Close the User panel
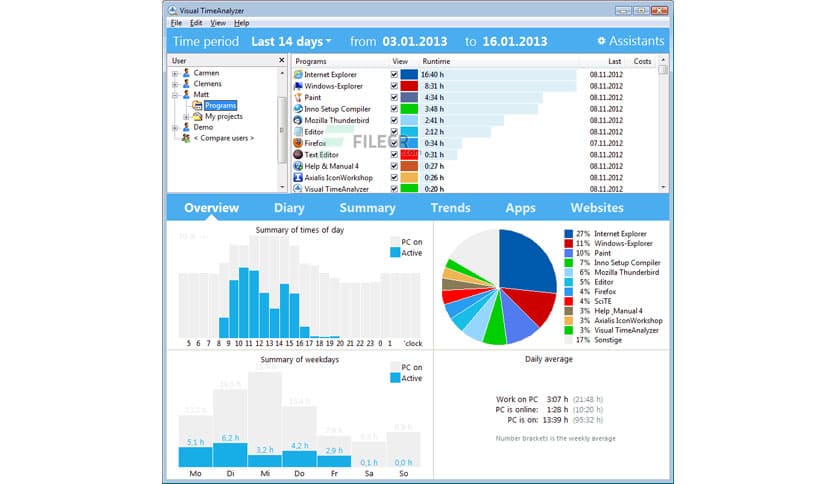Image resolution: width=836 pixels, height=484 pixels. click(x=282, y=60)
